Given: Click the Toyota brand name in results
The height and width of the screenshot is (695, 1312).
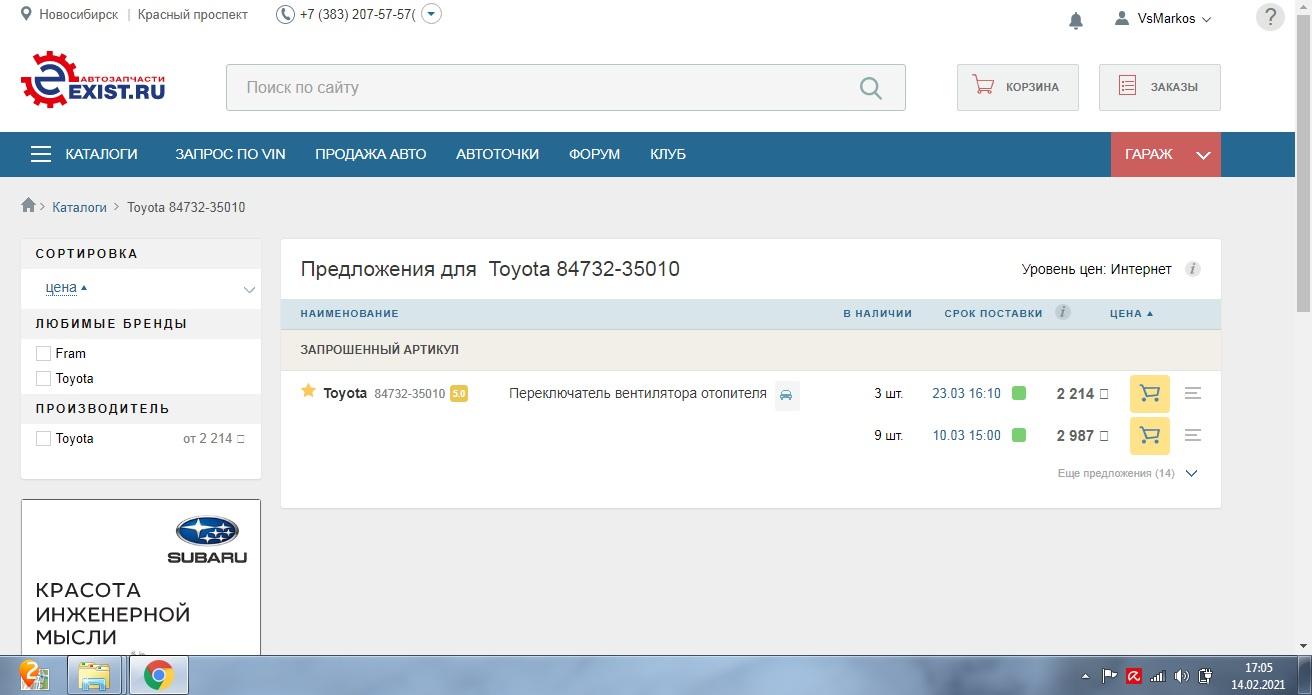Looking at the screenshot, I should click(345, 393).
